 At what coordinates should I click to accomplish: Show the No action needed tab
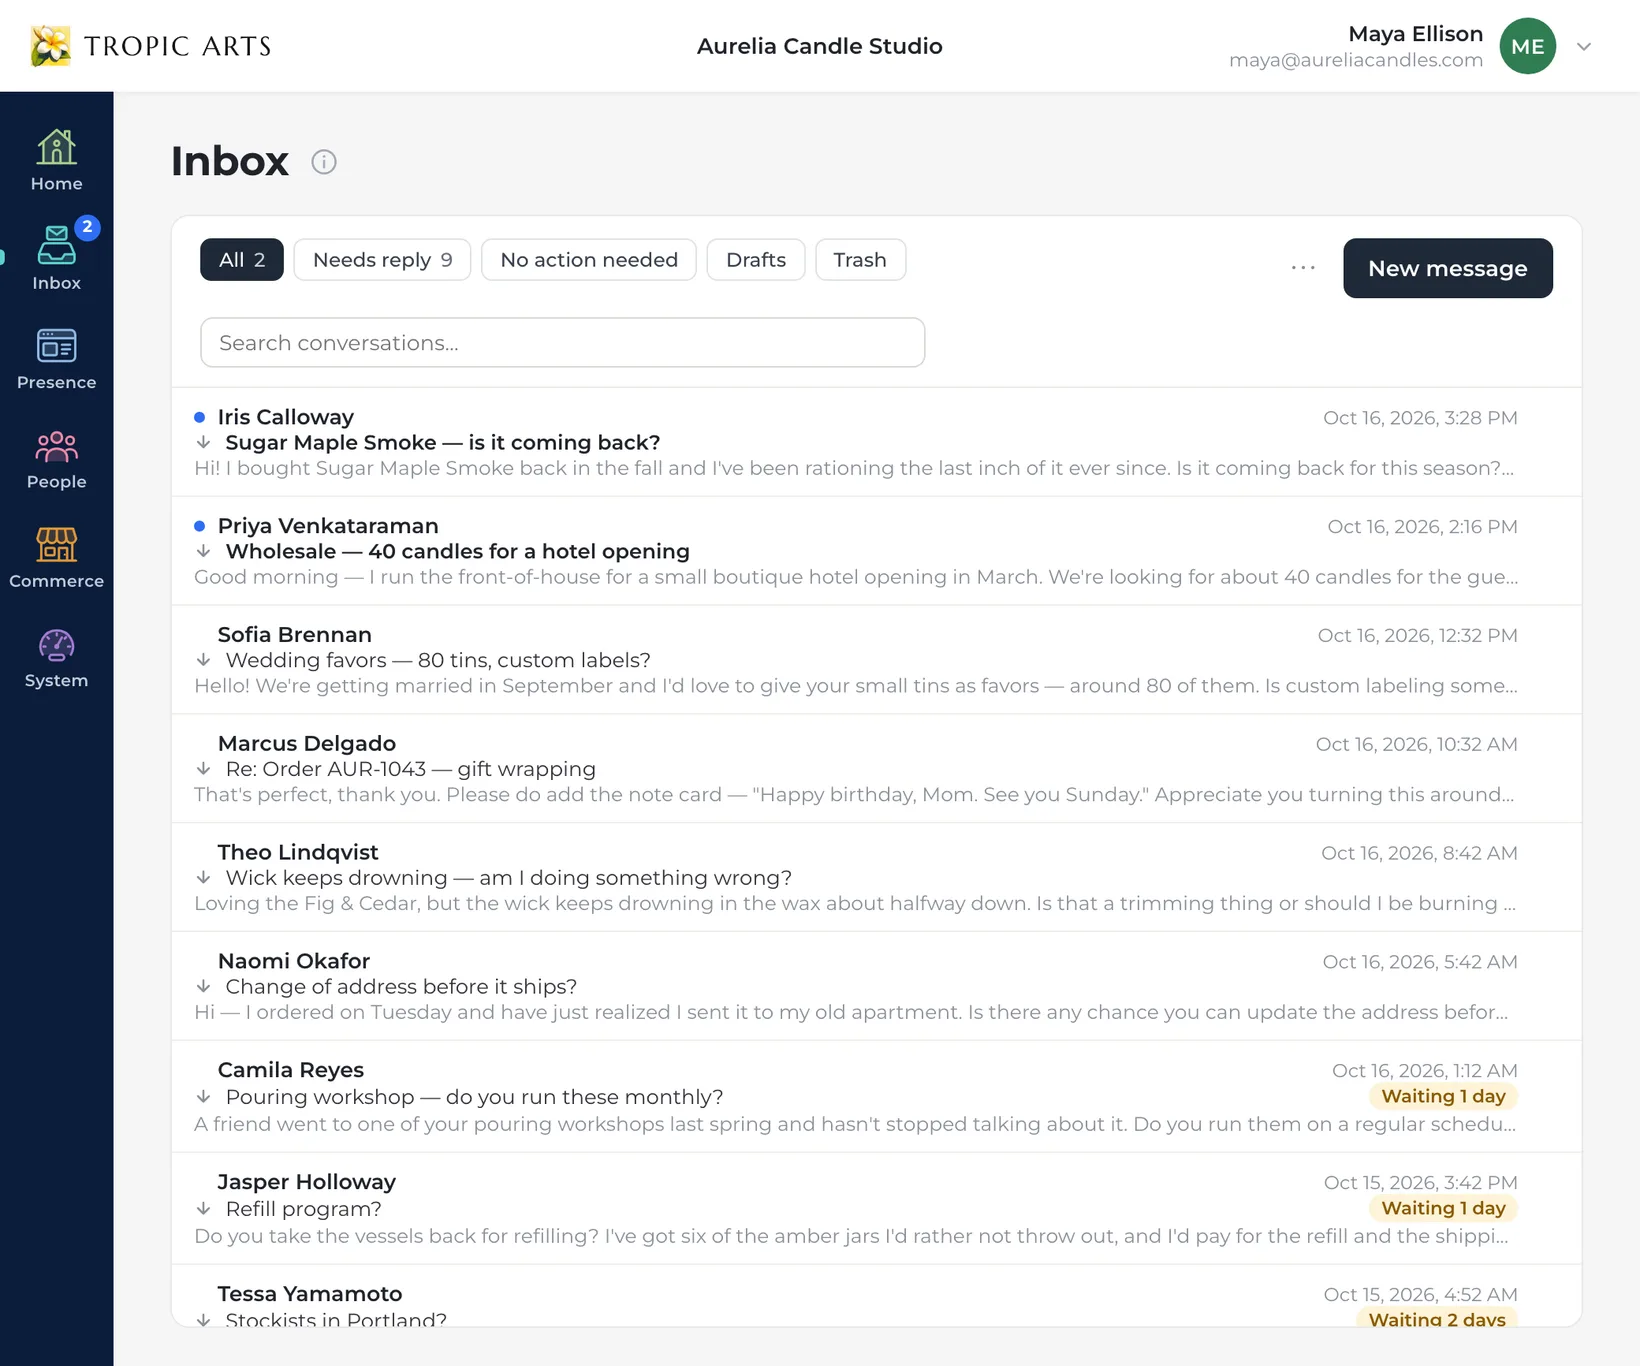click(x=589, y=260)
